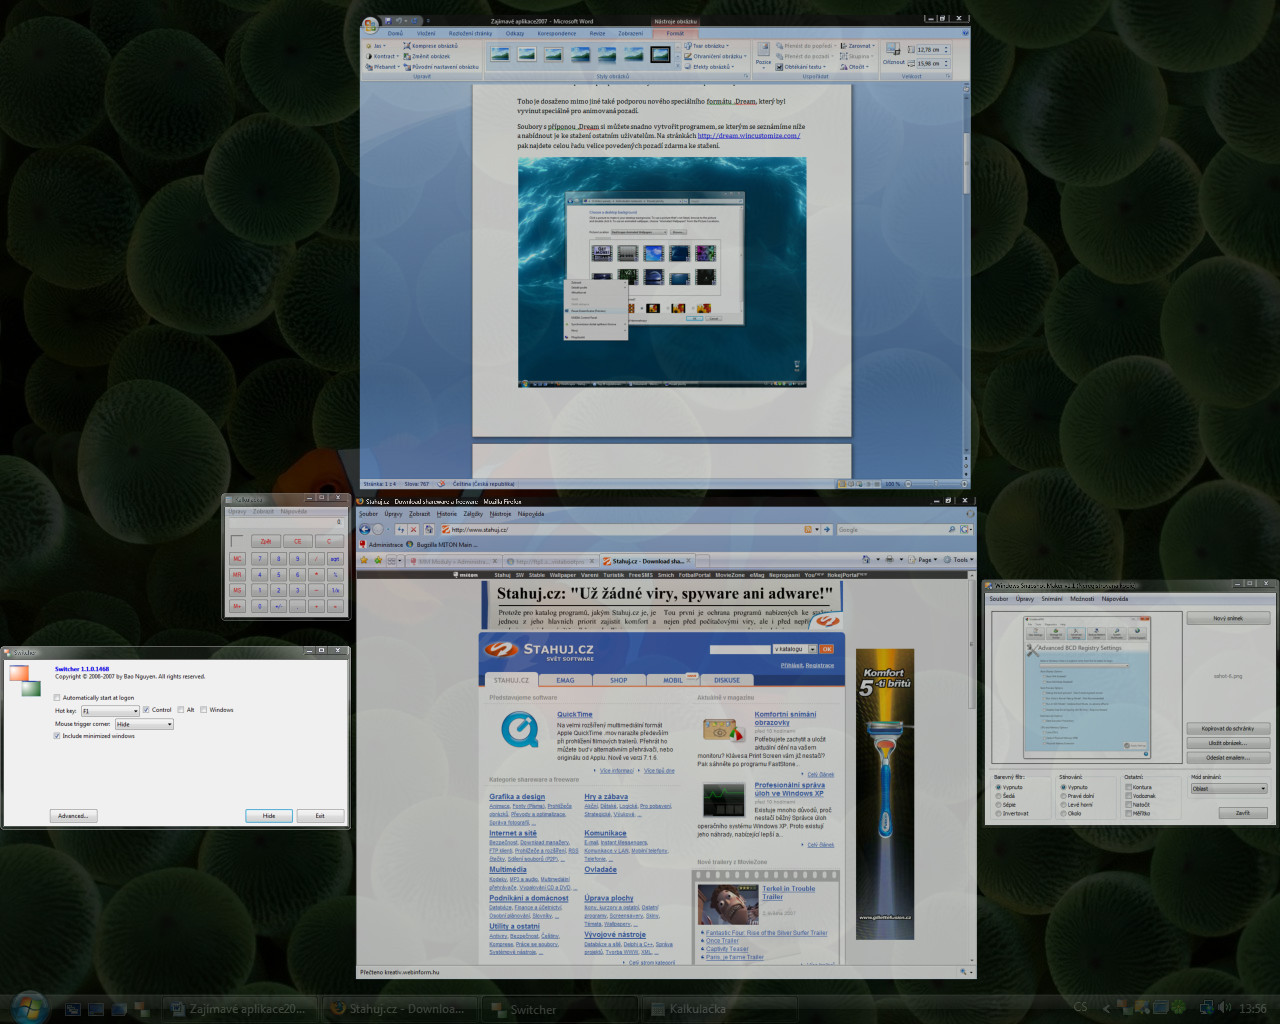
Task: Uncheck the Control hotkey modifier checkbox
Action: [x=146, y=710]
